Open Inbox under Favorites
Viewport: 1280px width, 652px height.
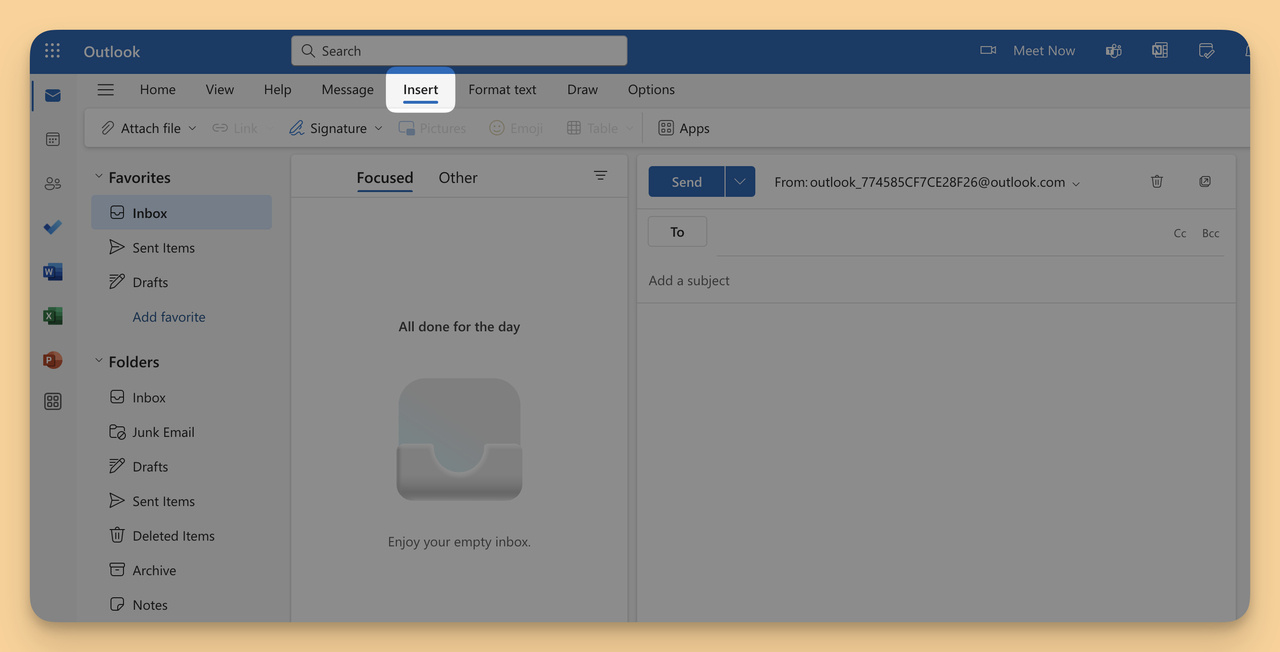tap(181, 213)
